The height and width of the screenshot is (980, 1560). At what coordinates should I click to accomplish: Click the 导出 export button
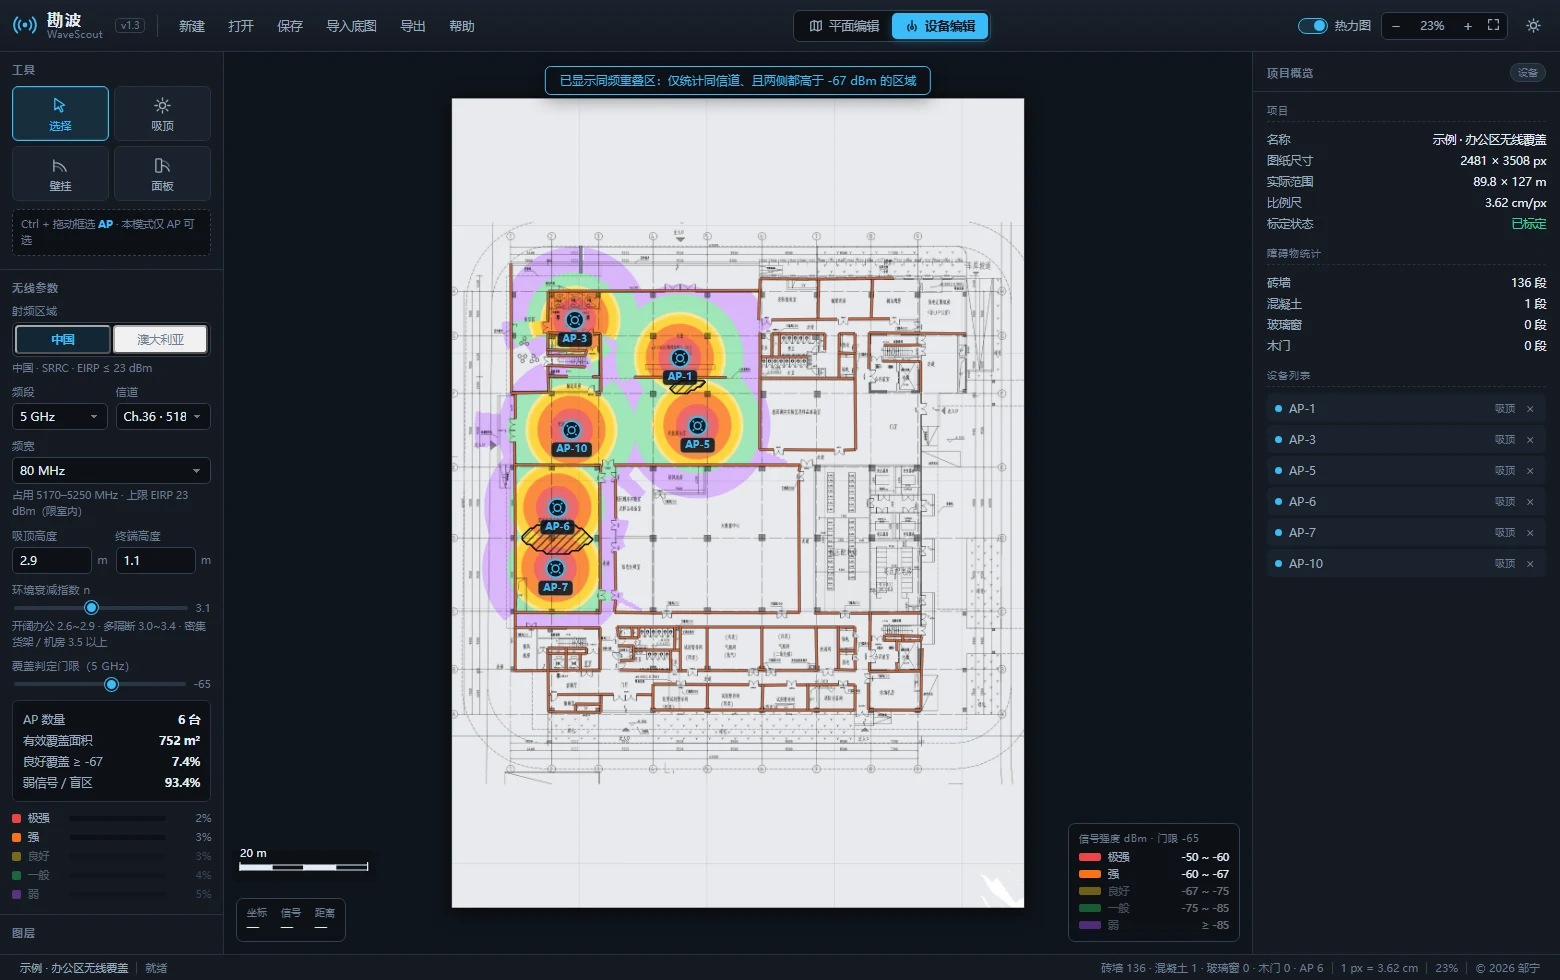pyautogui.click(x=413, y=26)
